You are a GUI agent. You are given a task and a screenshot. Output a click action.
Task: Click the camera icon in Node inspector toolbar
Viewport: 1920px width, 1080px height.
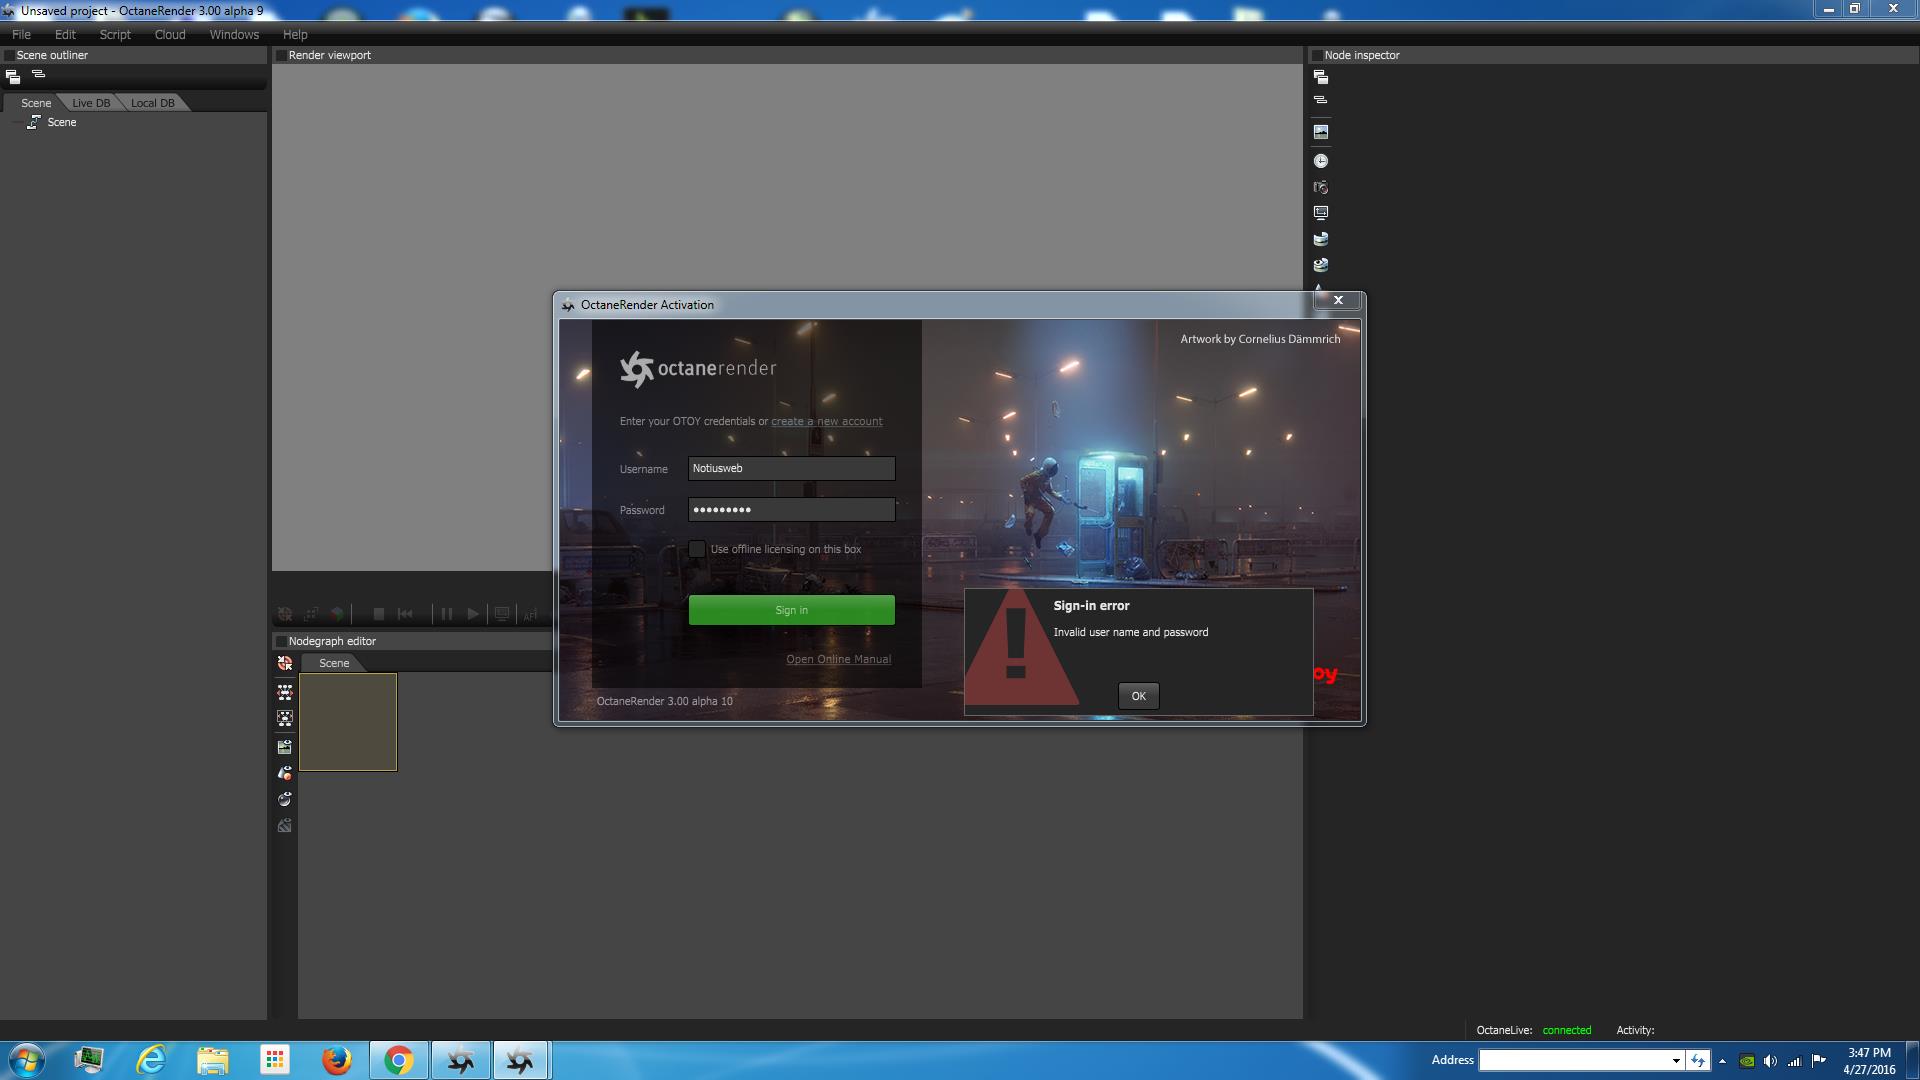pyautogui.click(x=1321, y=187)
